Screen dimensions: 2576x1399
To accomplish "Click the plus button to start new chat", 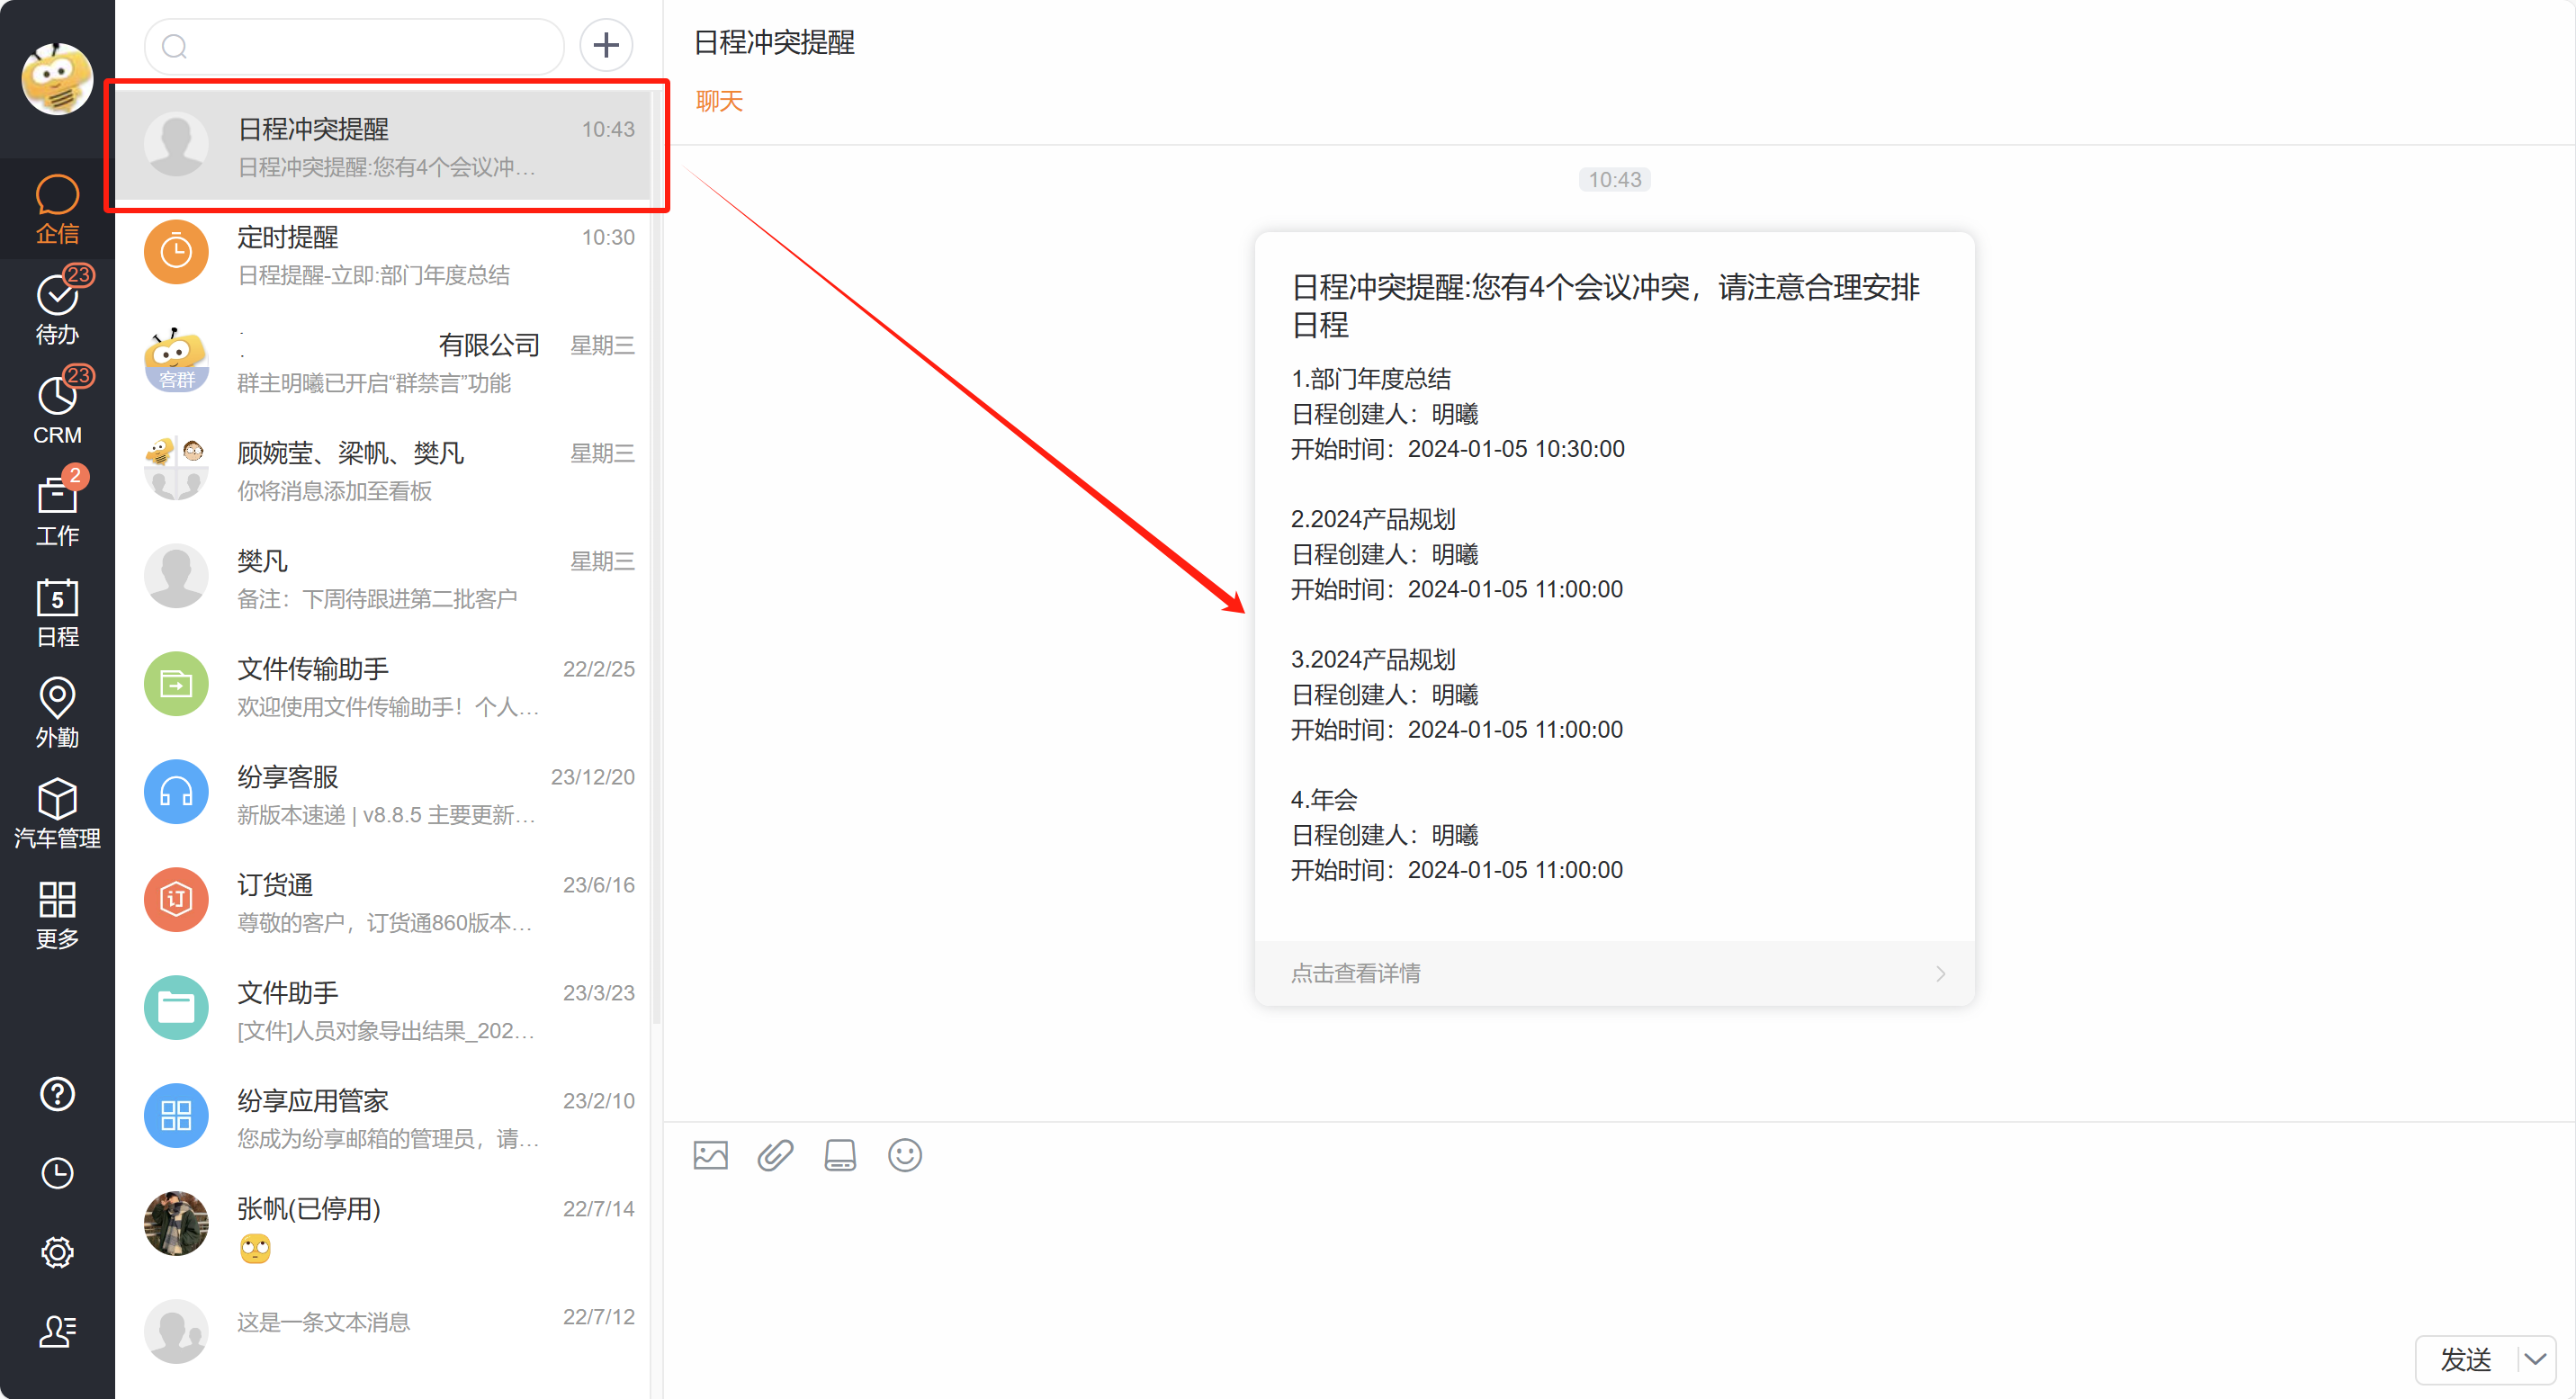I will [606, 45].
